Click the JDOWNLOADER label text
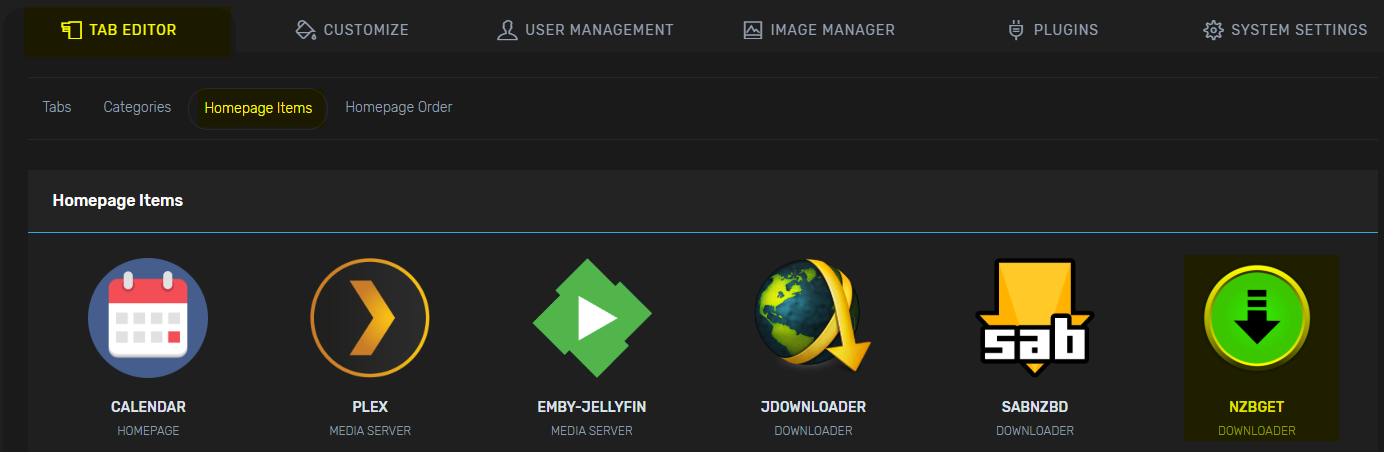 click(813, 407)
